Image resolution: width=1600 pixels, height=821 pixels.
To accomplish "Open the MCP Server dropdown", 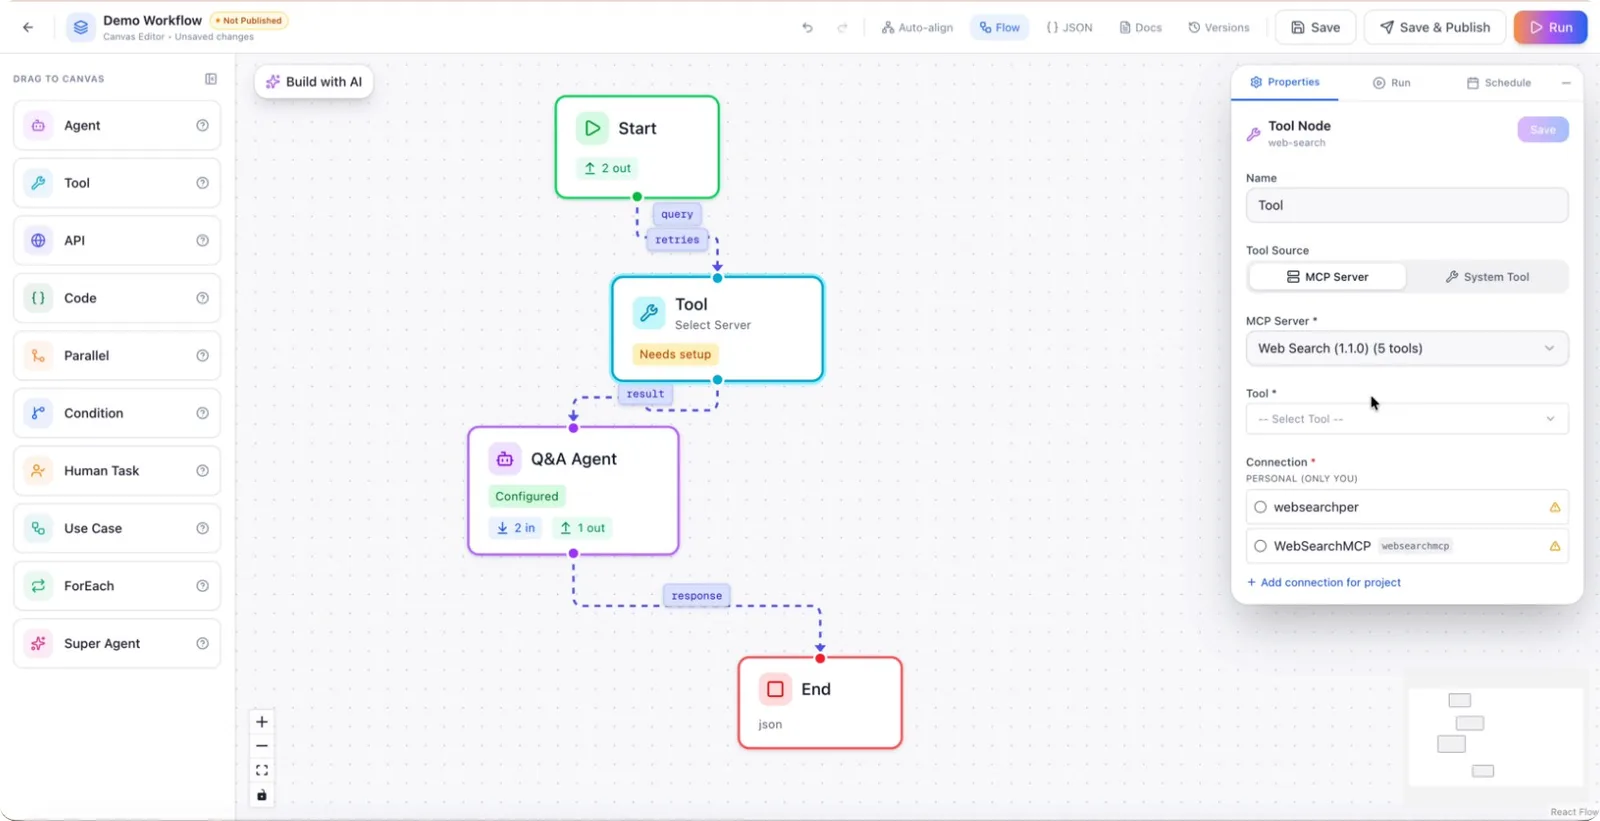I will (1407, 348).
